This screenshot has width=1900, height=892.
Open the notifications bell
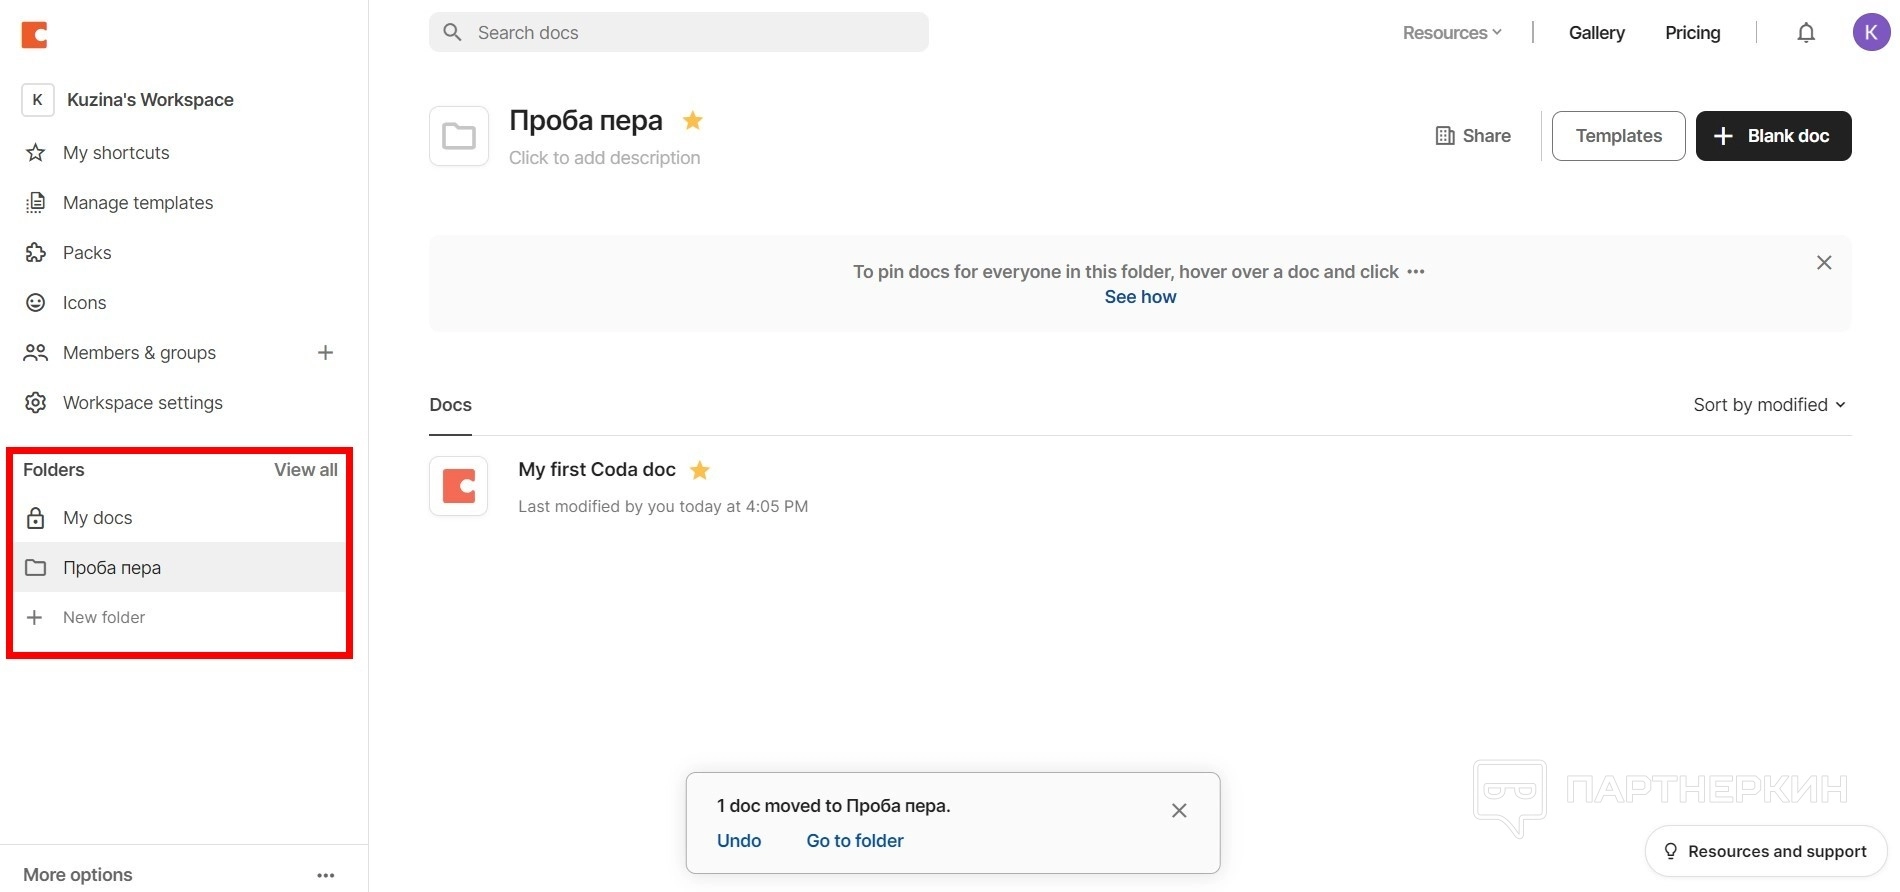coord(1805,33)
